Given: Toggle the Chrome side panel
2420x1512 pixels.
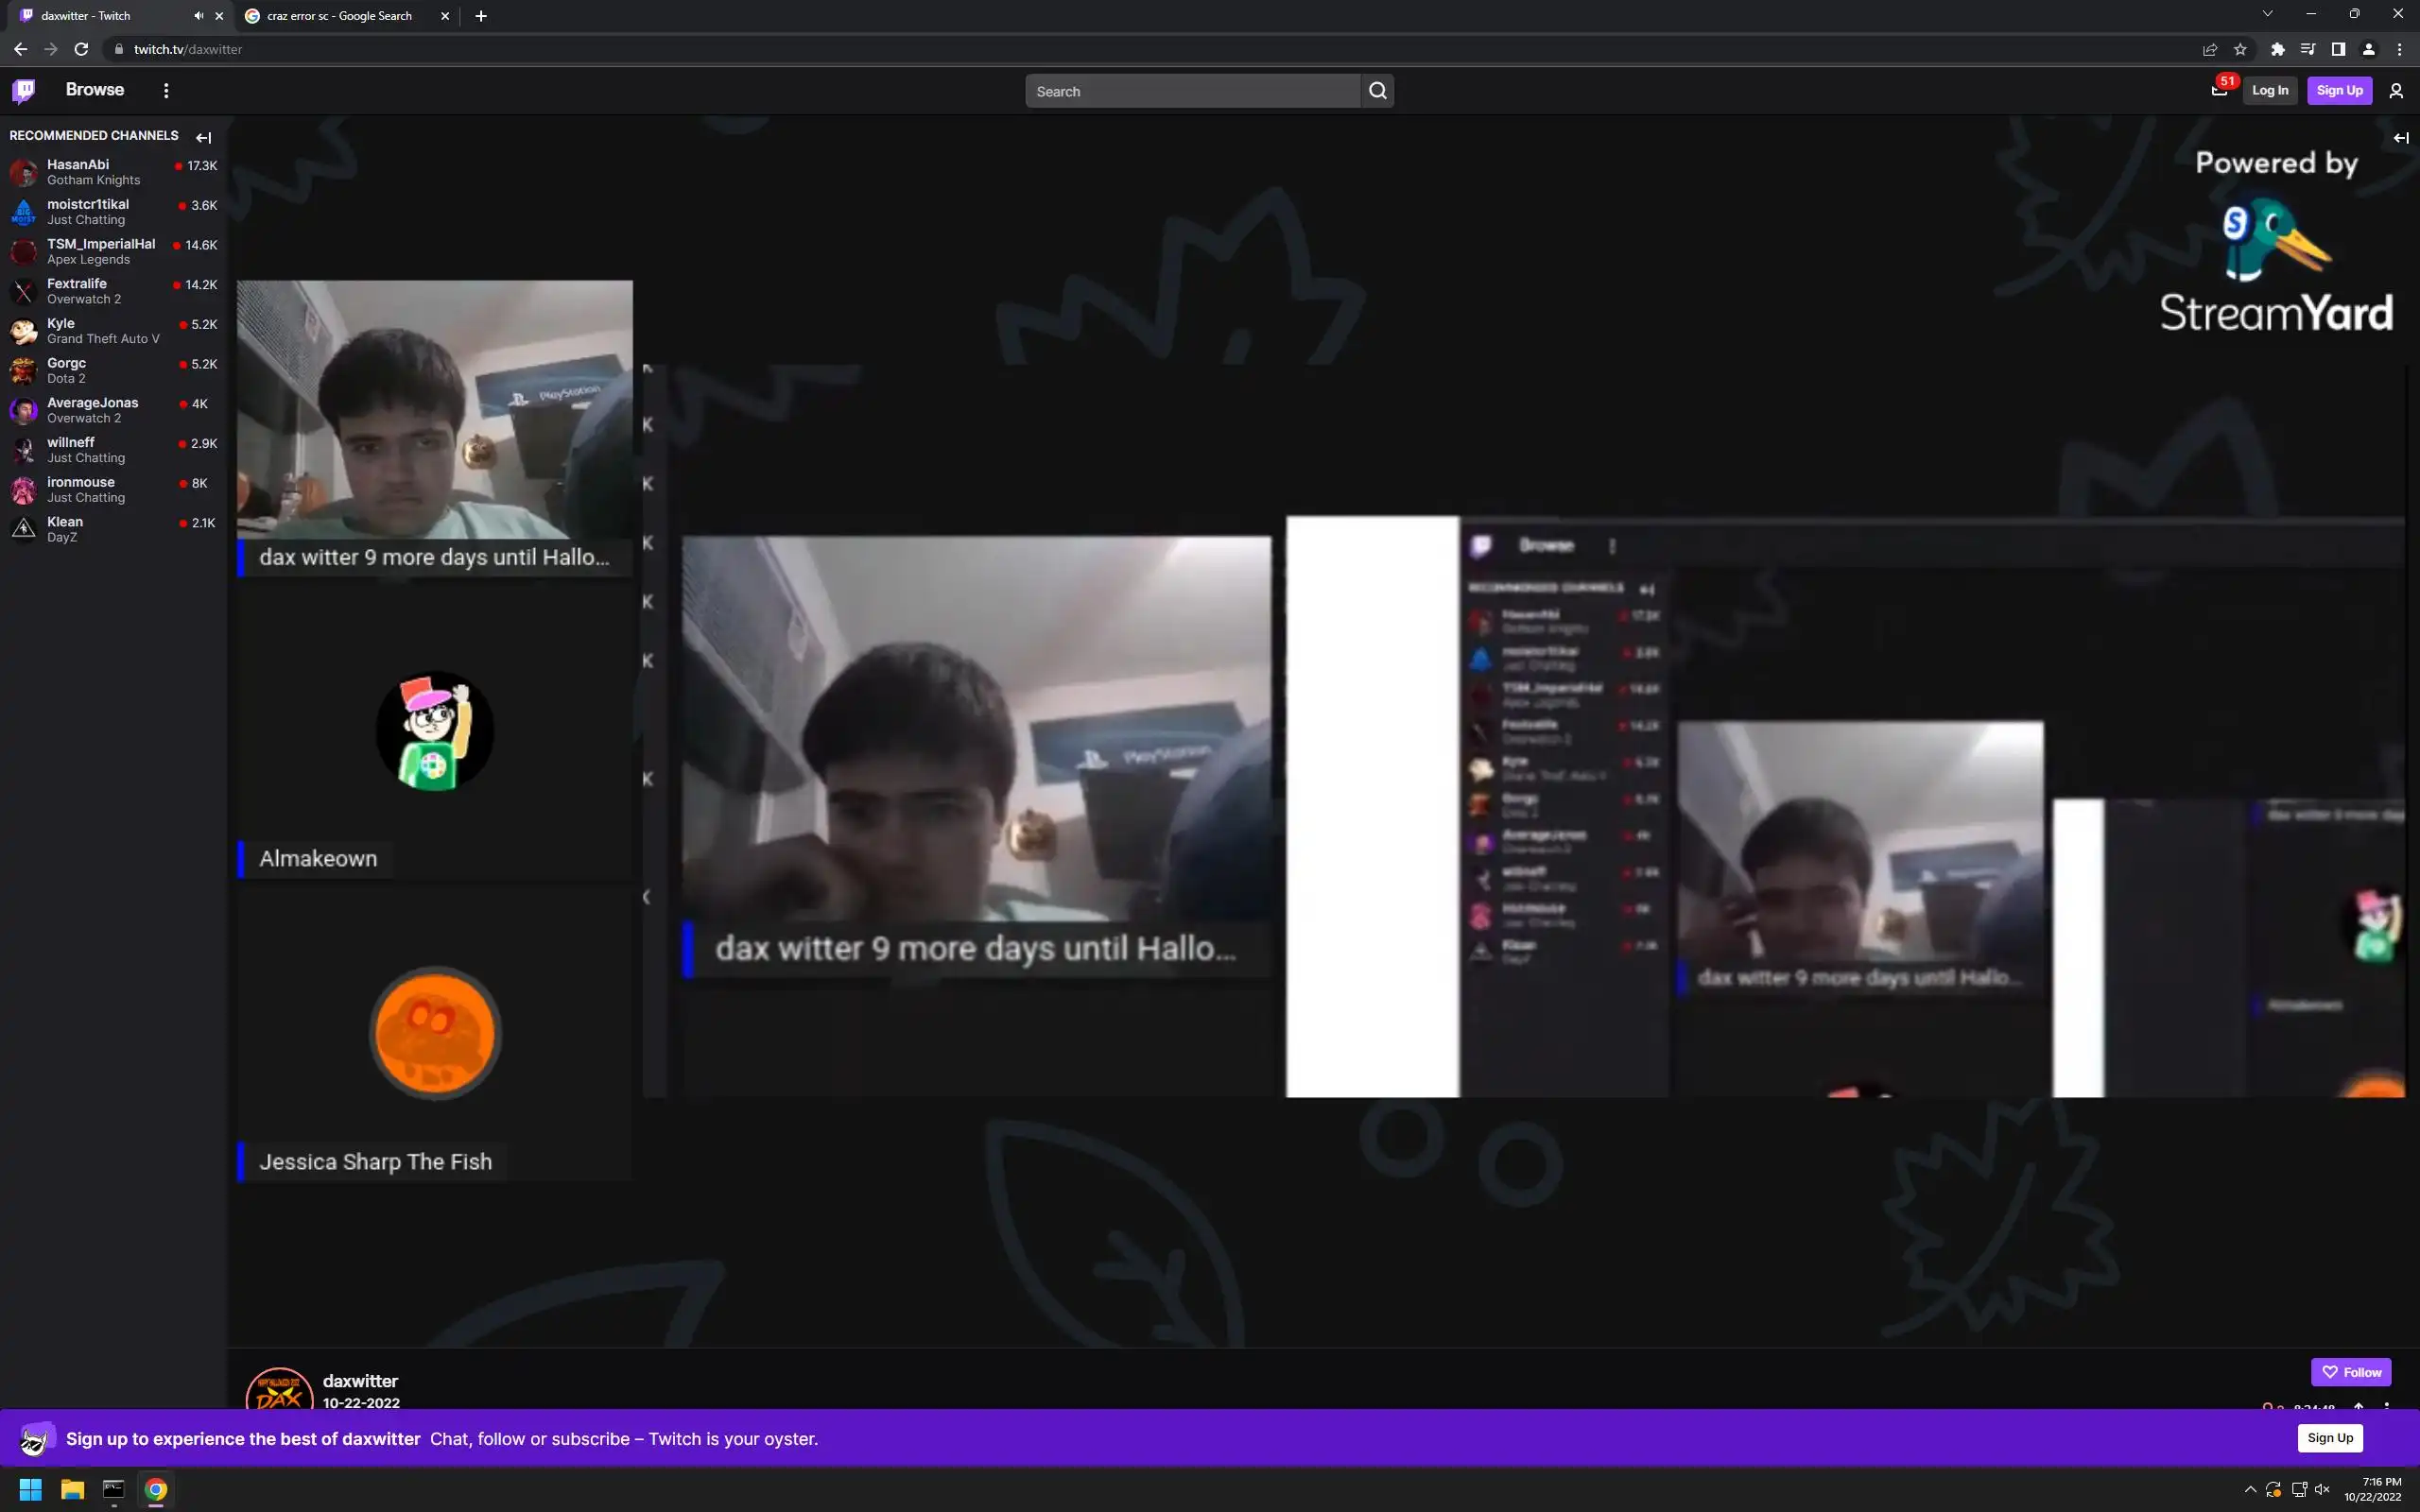Looking at the screenshot, I should pos(2338,49).
